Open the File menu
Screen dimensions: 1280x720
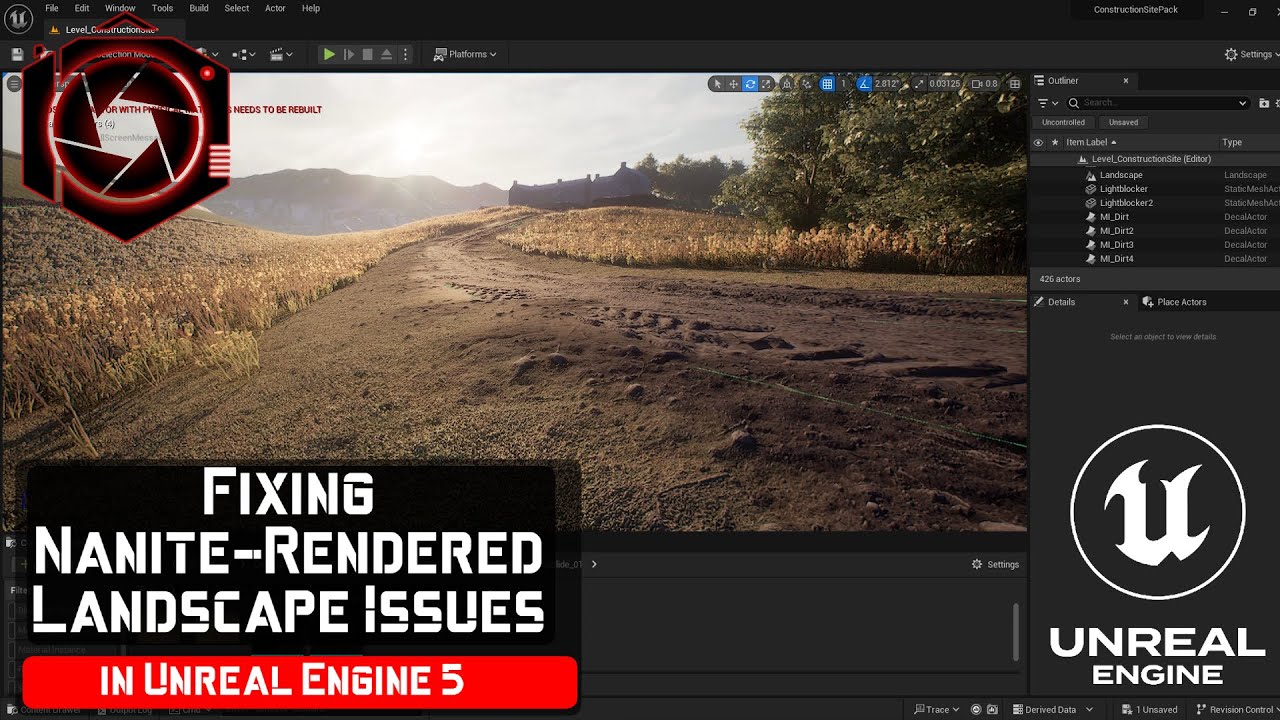[x=52, y=8]
